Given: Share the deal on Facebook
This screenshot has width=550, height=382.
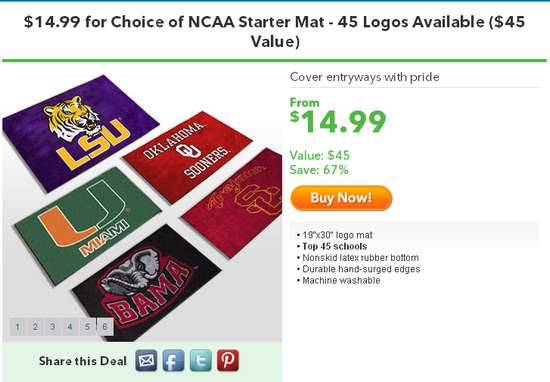Looking at the screenshot, I should [173, 360].
